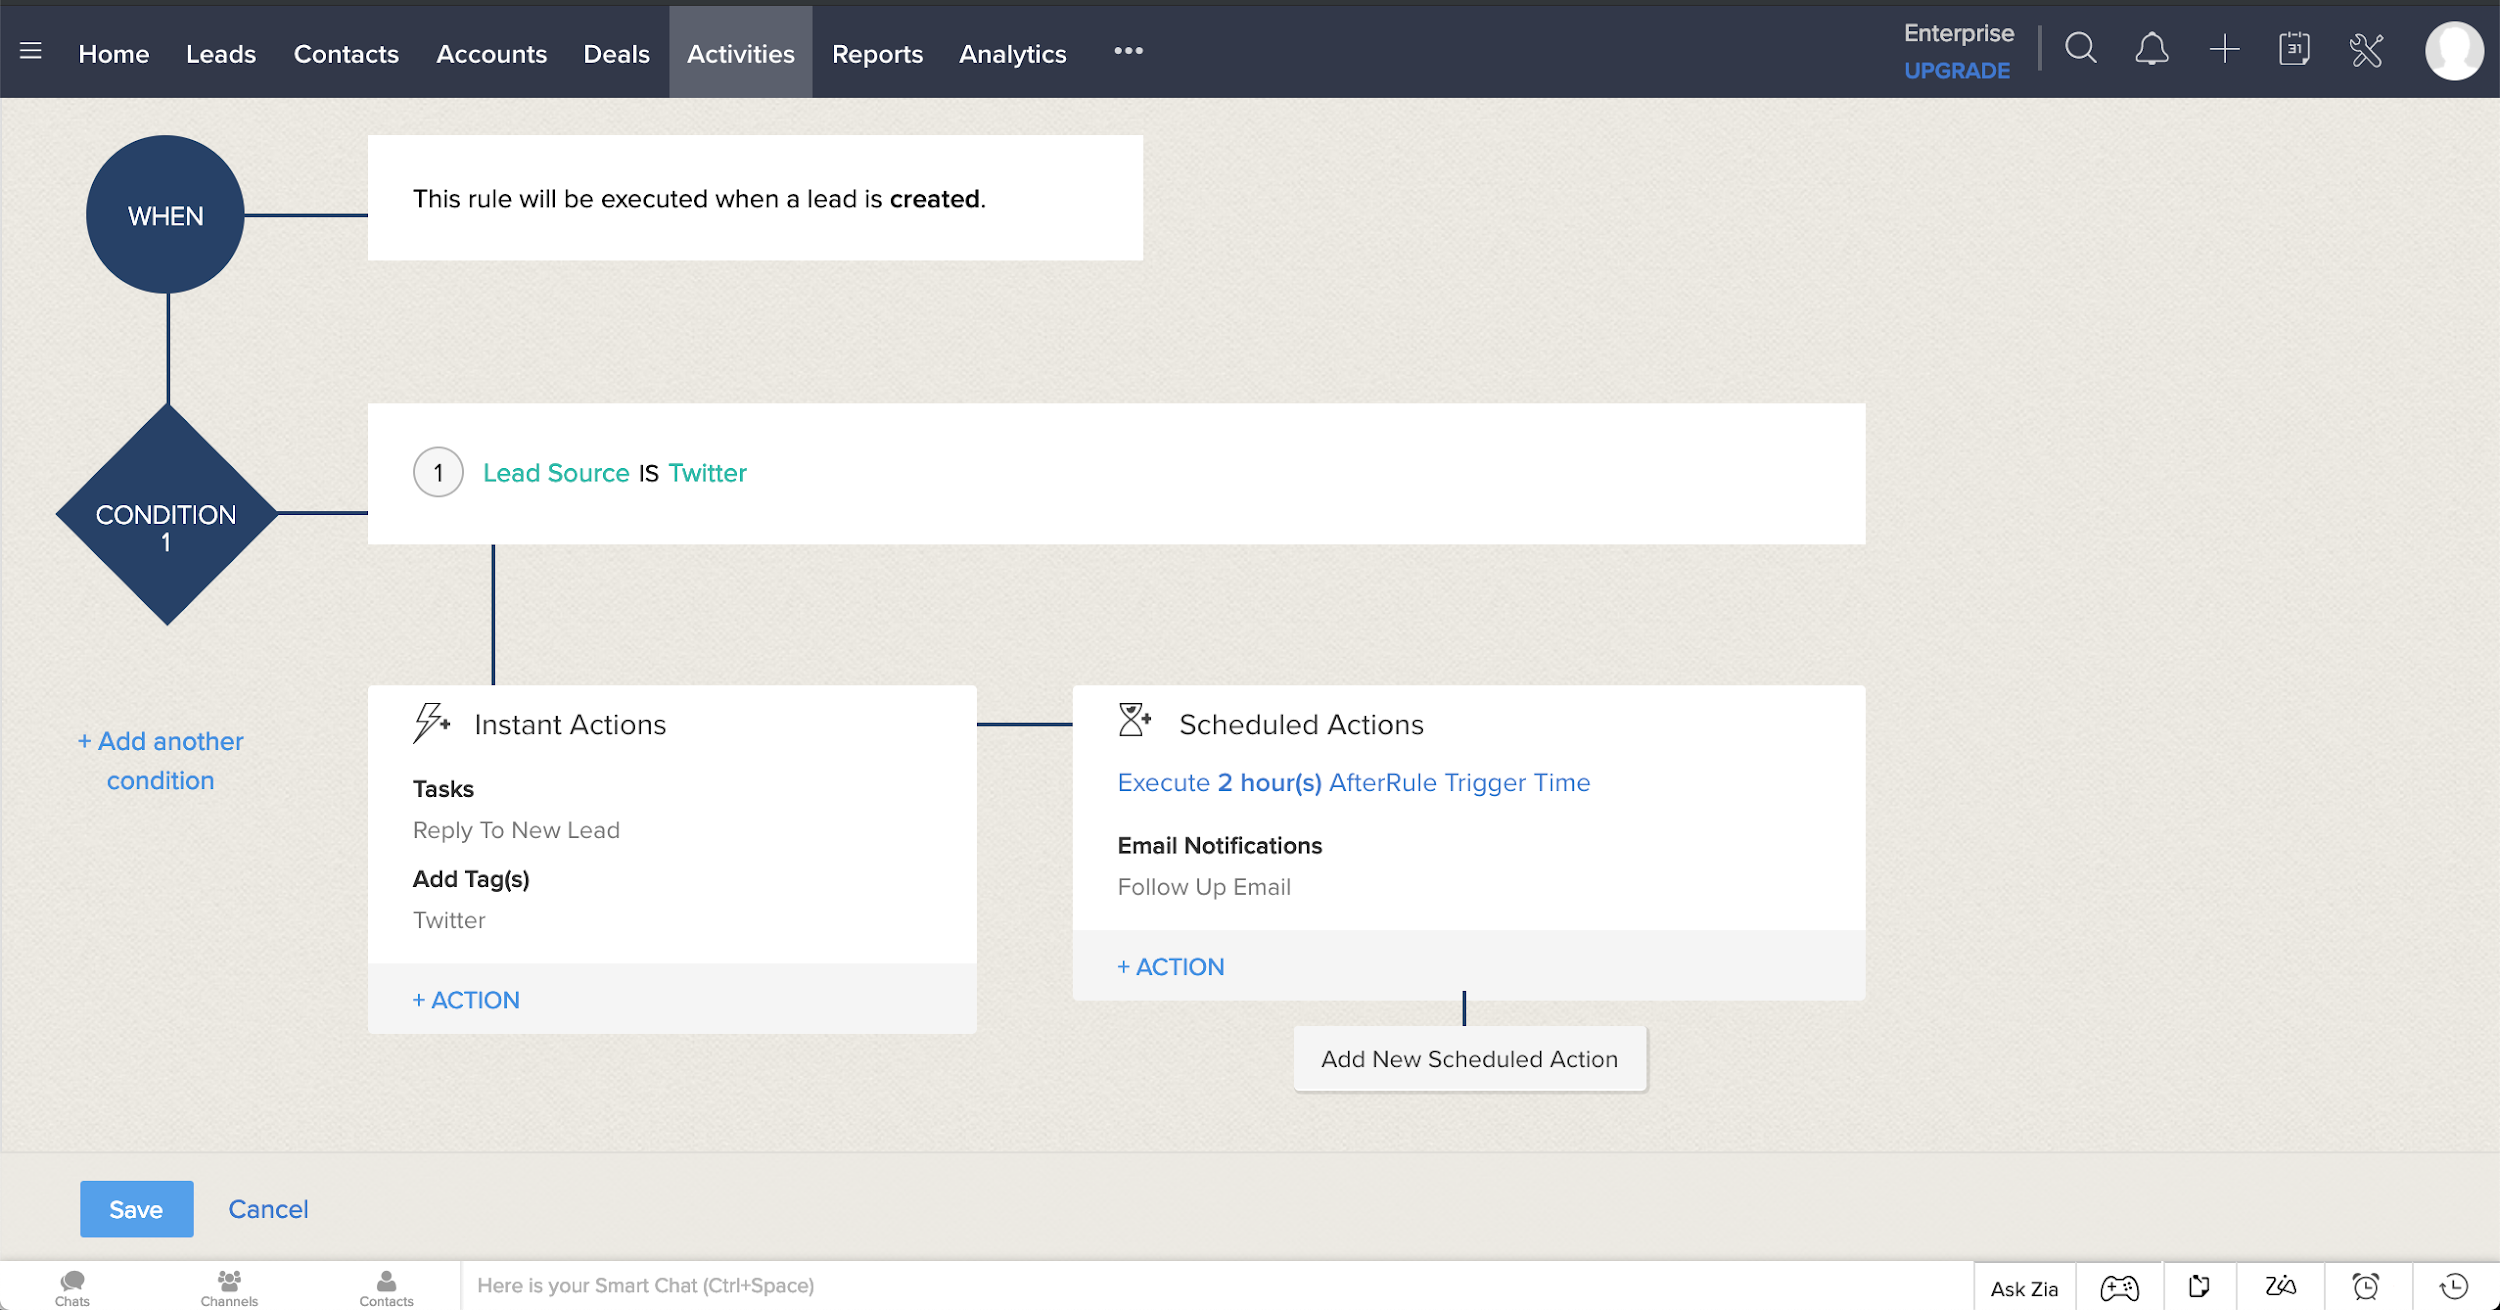The width and height of the screenshot is (2500, 1310).
Task: Edit the 2 hour(s) execution delay
Action: tap(1269, 783)
